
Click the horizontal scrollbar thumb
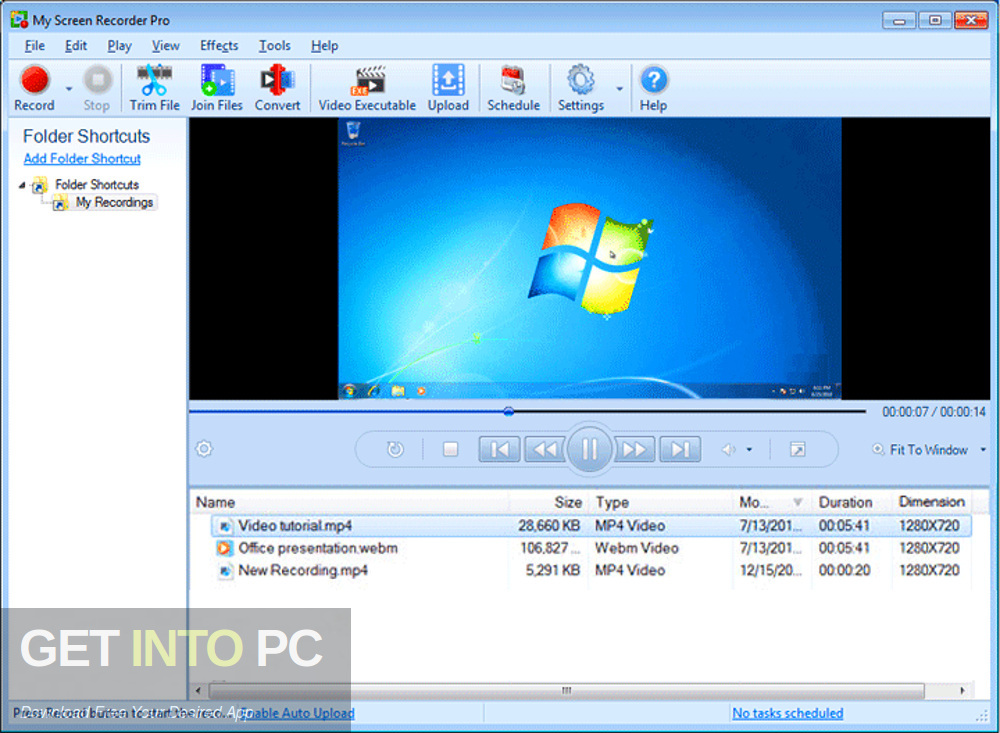pos(566,690)
